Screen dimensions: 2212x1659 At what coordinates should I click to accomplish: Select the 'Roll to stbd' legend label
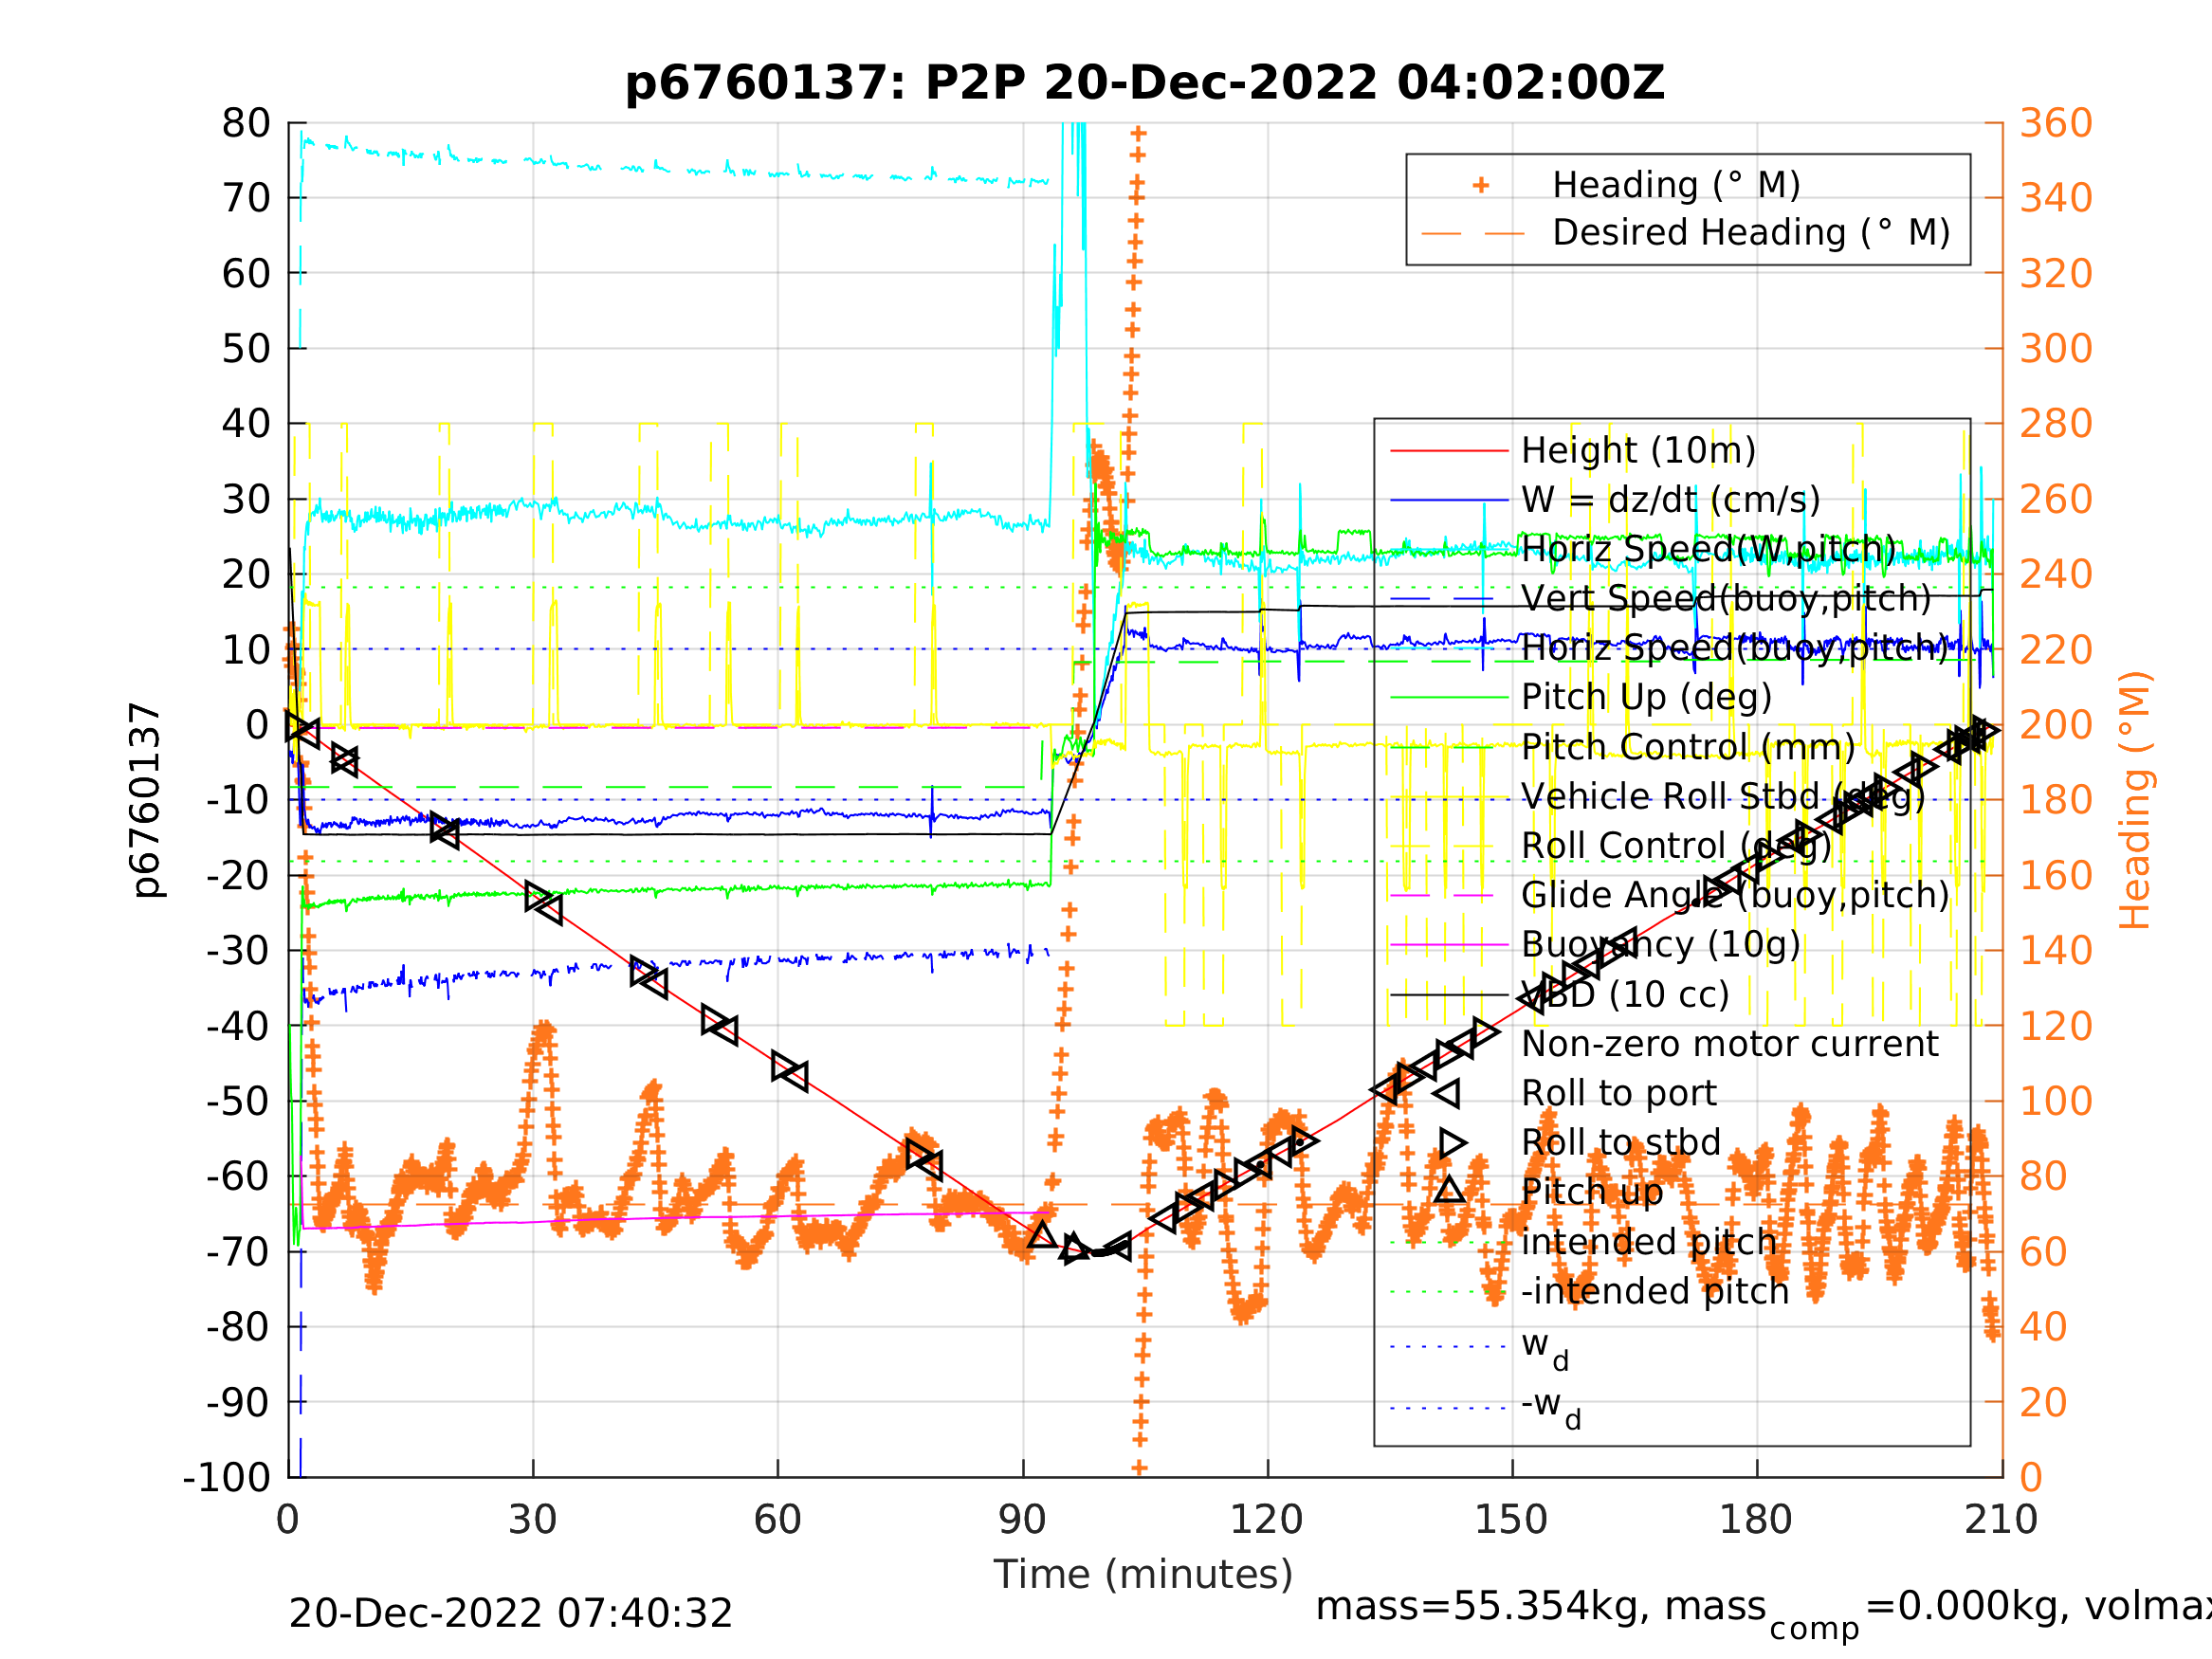pos(1620,1143)
